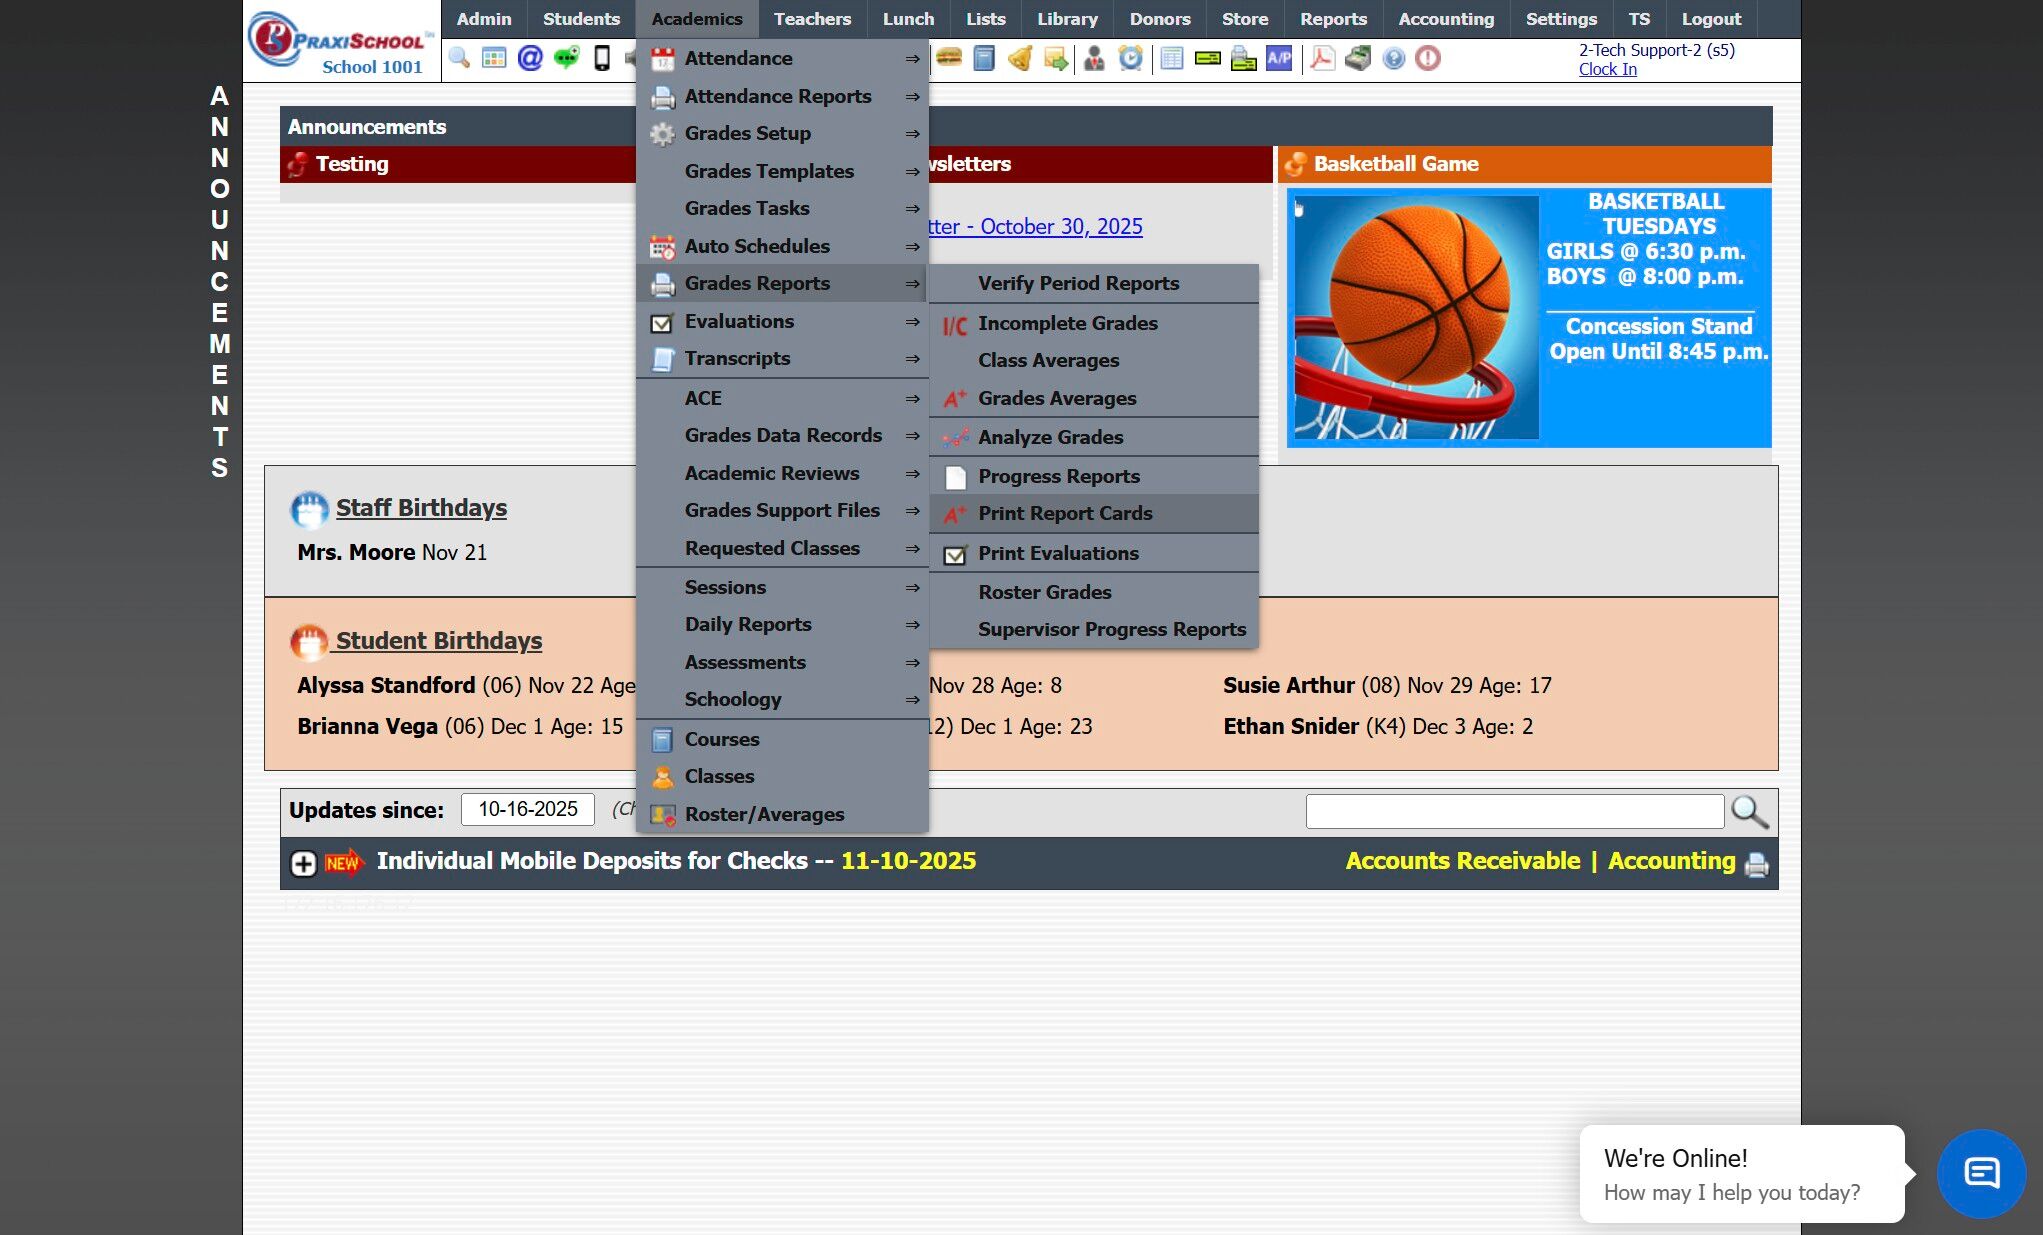Click the alarm clock toolbar icon
The height and width of the screenshot is (1235, 2043).
pyautogui.click(x=1130, y=58)
